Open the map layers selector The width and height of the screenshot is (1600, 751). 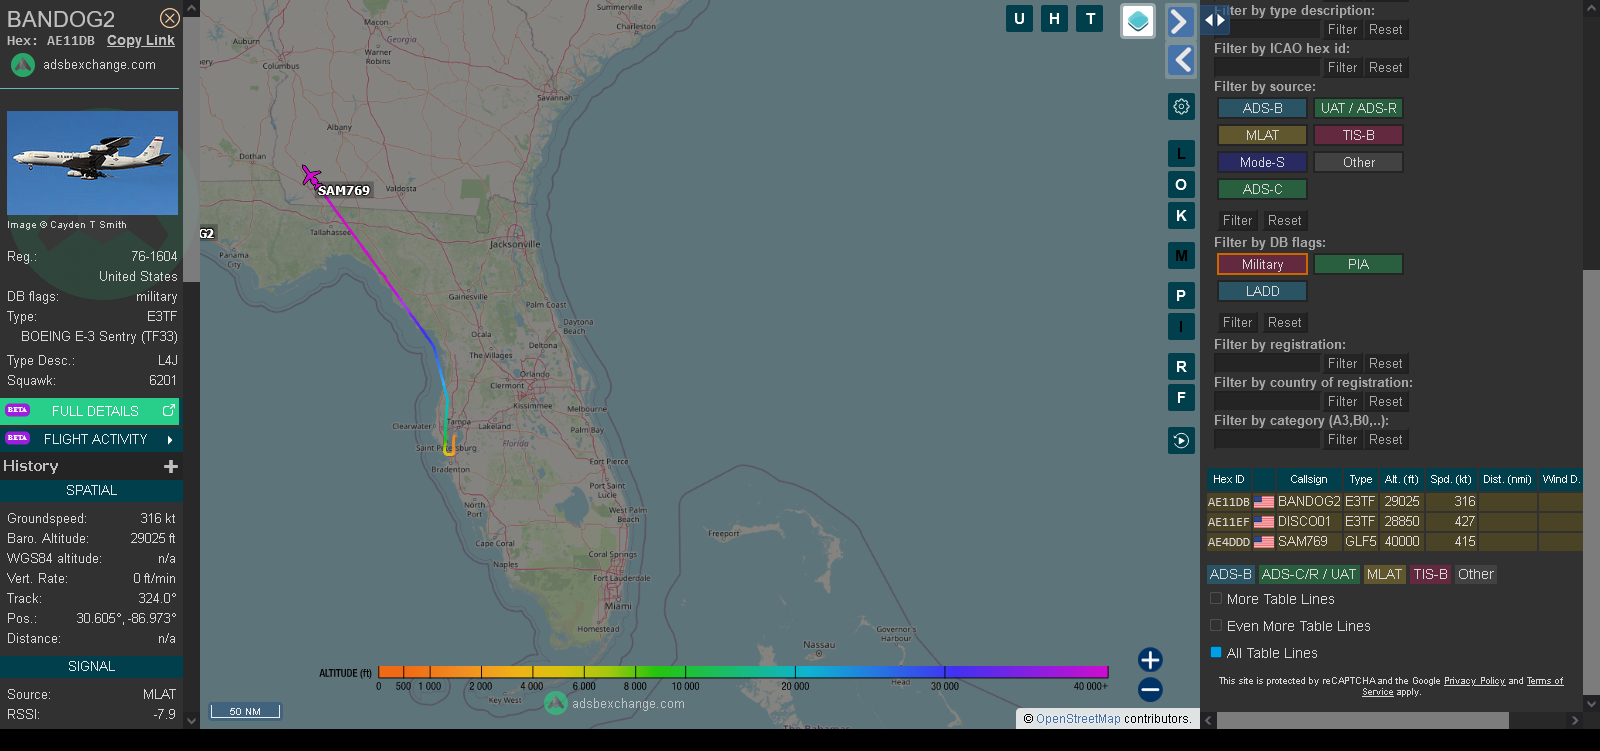(x=1138, y=21)
